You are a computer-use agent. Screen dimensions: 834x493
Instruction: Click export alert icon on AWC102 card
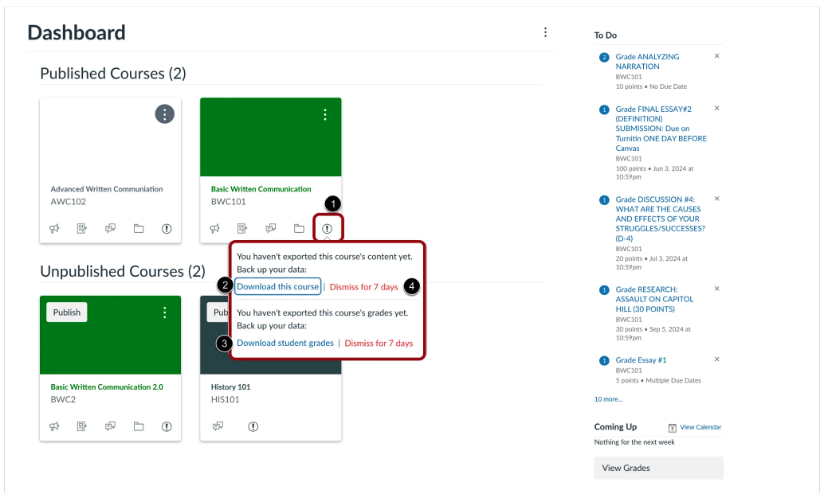[x=166, y=229]
